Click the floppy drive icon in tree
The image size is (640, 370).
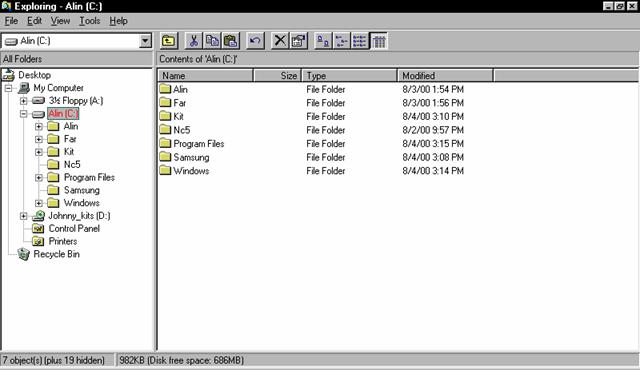coord(38,100)
